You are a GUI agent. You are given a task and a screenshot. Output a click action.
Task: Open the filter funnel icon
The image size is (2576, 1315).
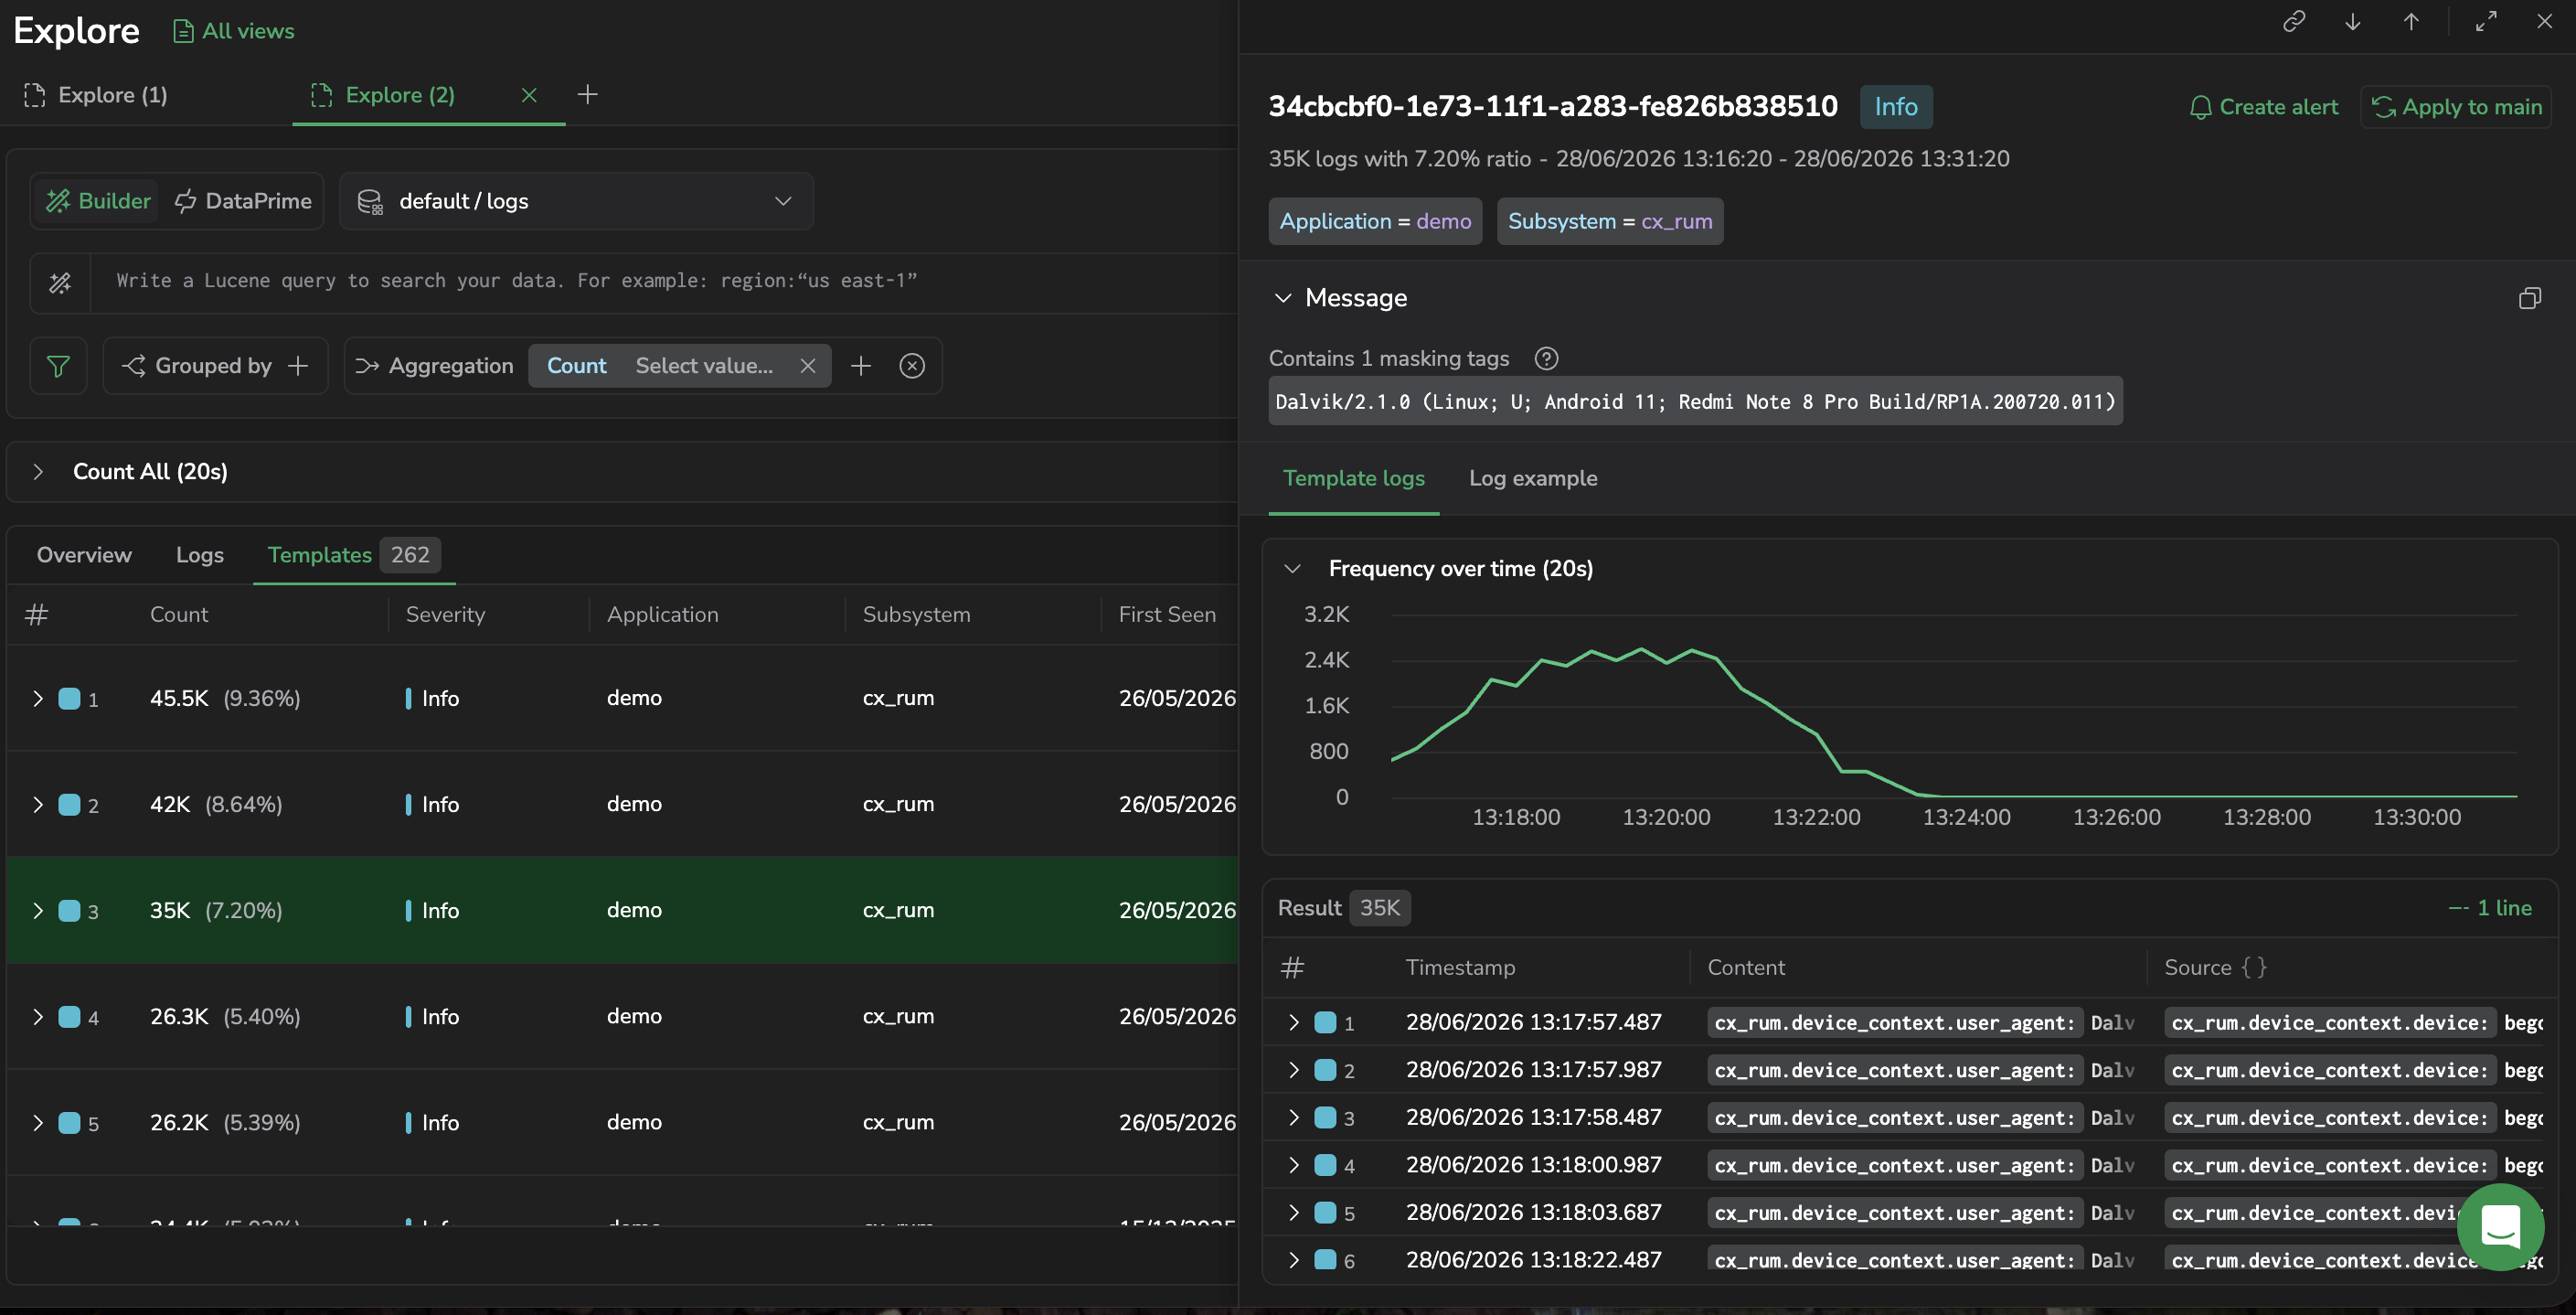click(x=59, y=366)
